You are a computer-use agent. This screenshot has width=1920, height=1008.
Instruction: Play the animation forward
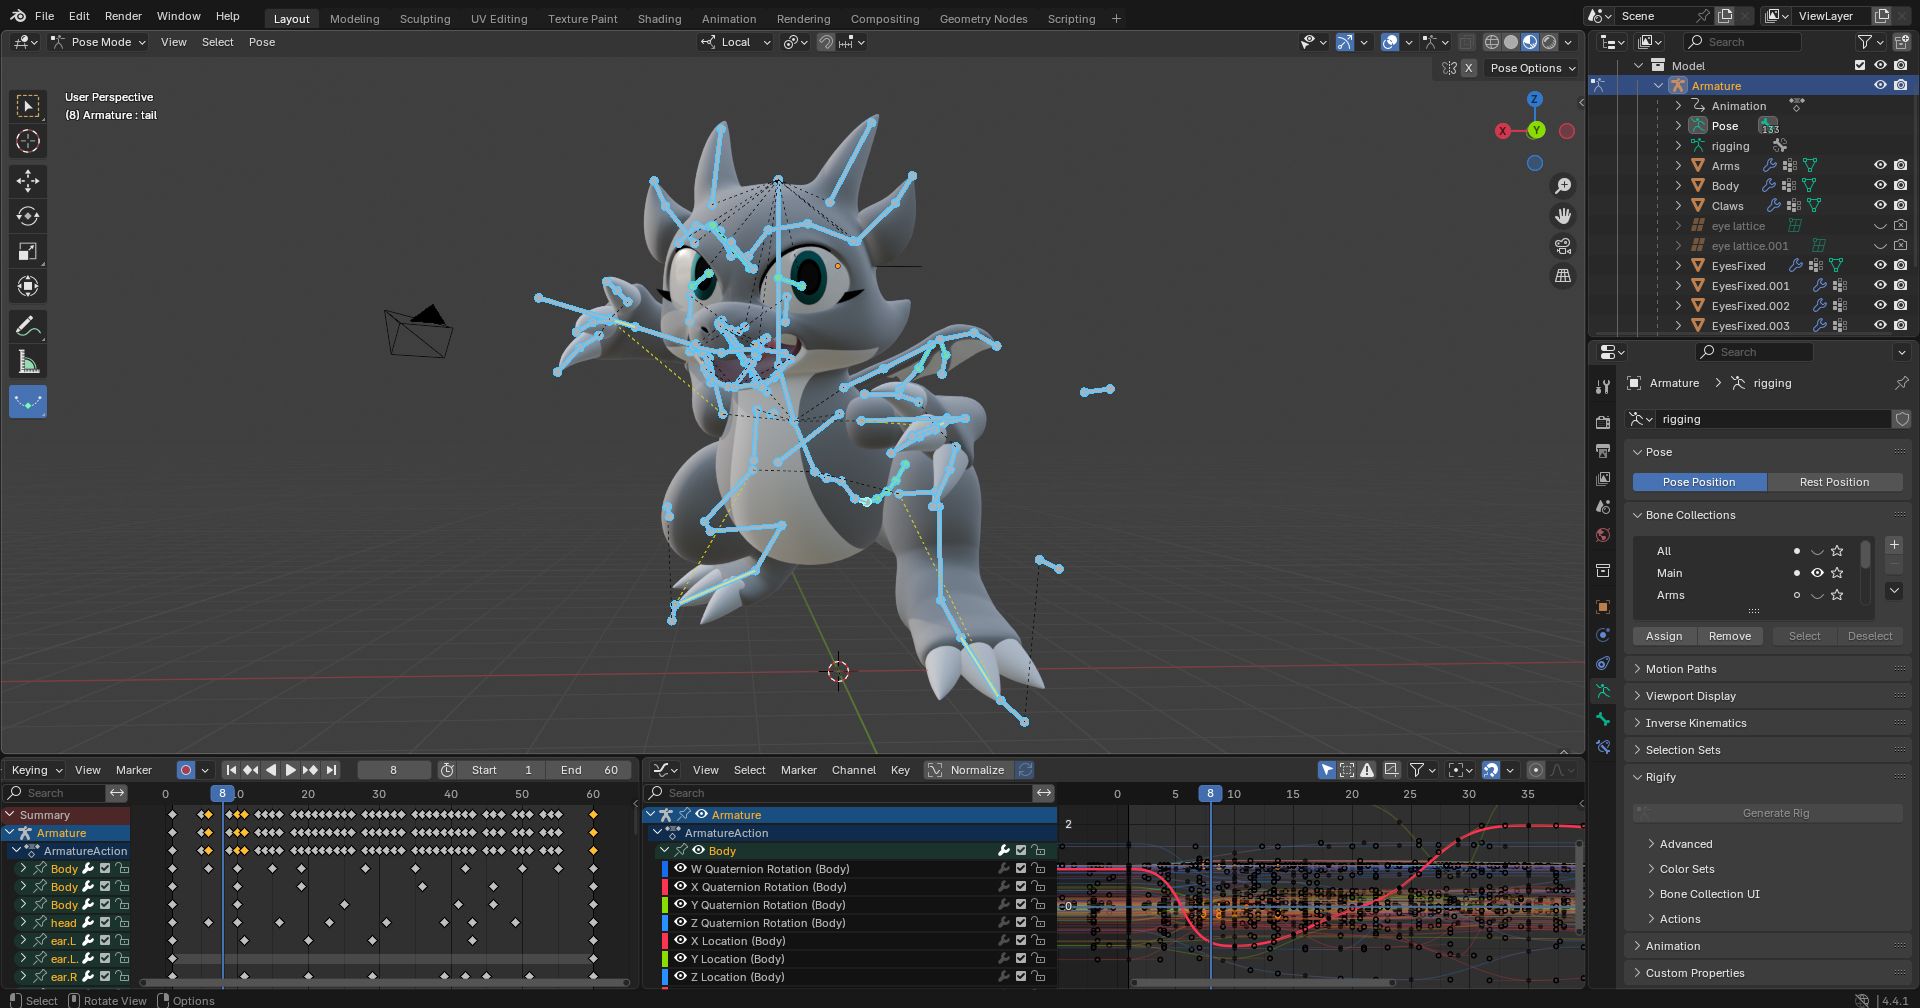tap(290, 770)
